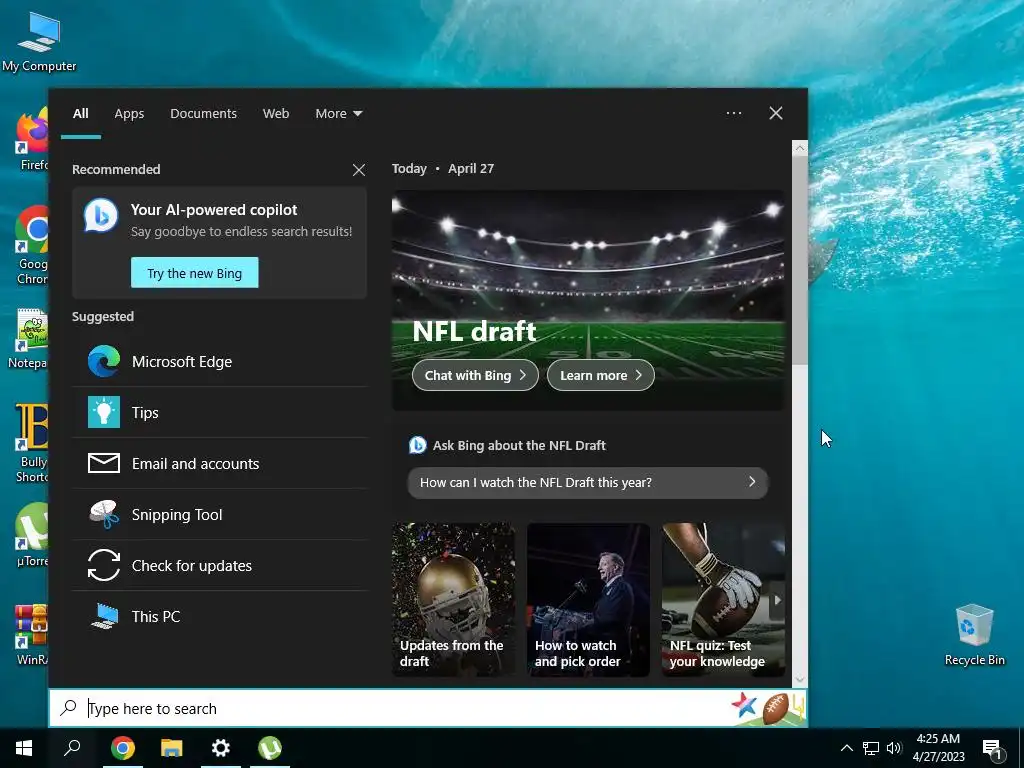Open the Tips app suggestion
The height and width of the screenshot is (768, 1024).
[x=219, y=413]
